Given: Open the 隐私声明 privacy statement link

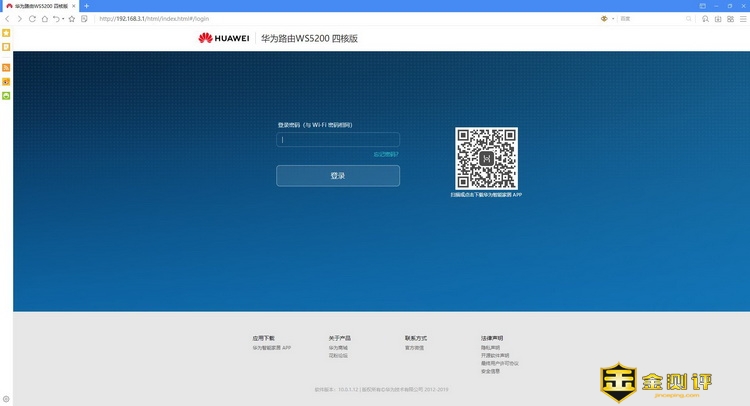Looking at the screenshot, I should [491, 347].
